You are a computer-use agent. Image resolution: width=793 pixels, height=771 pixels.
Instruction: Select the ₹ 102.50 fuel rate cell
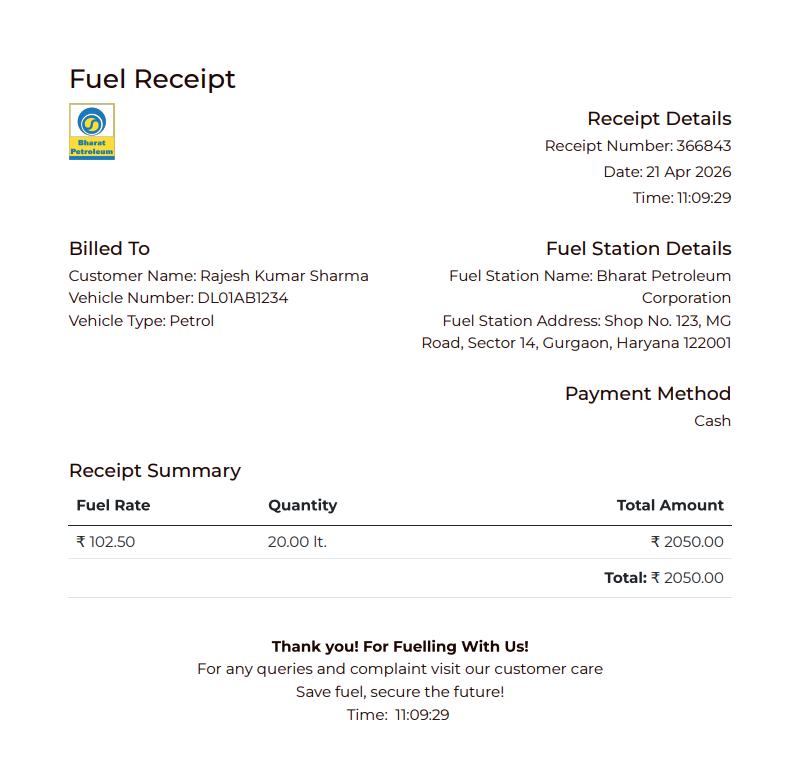106,542
